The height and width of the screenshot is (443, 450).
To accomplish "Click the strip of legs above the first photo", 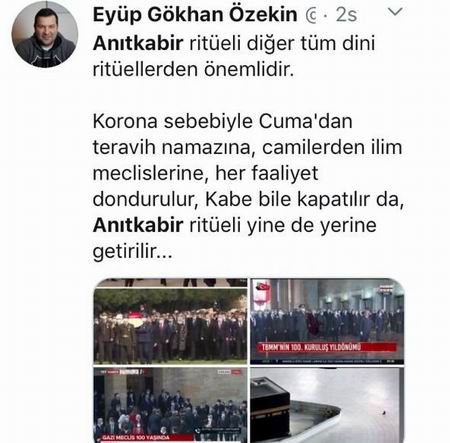I will point(170,282).
